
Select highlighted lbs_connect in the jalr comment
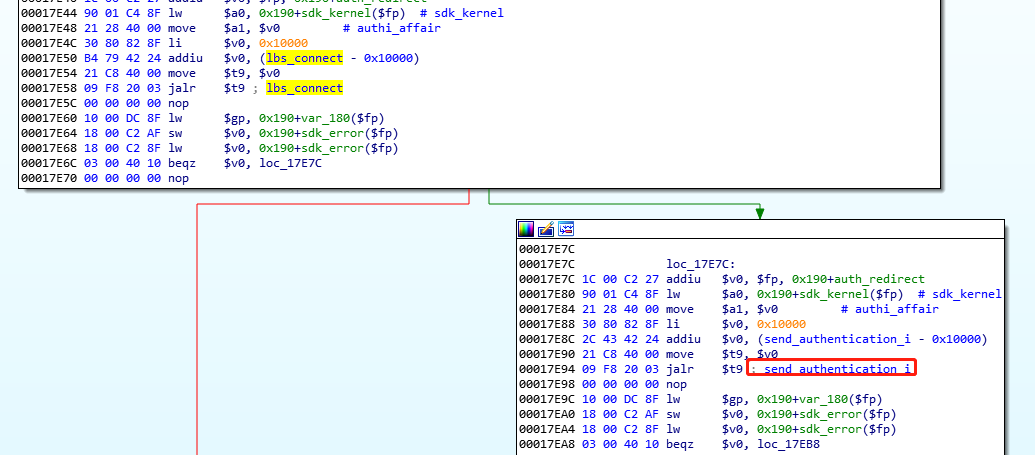click(x=304, y=88)
